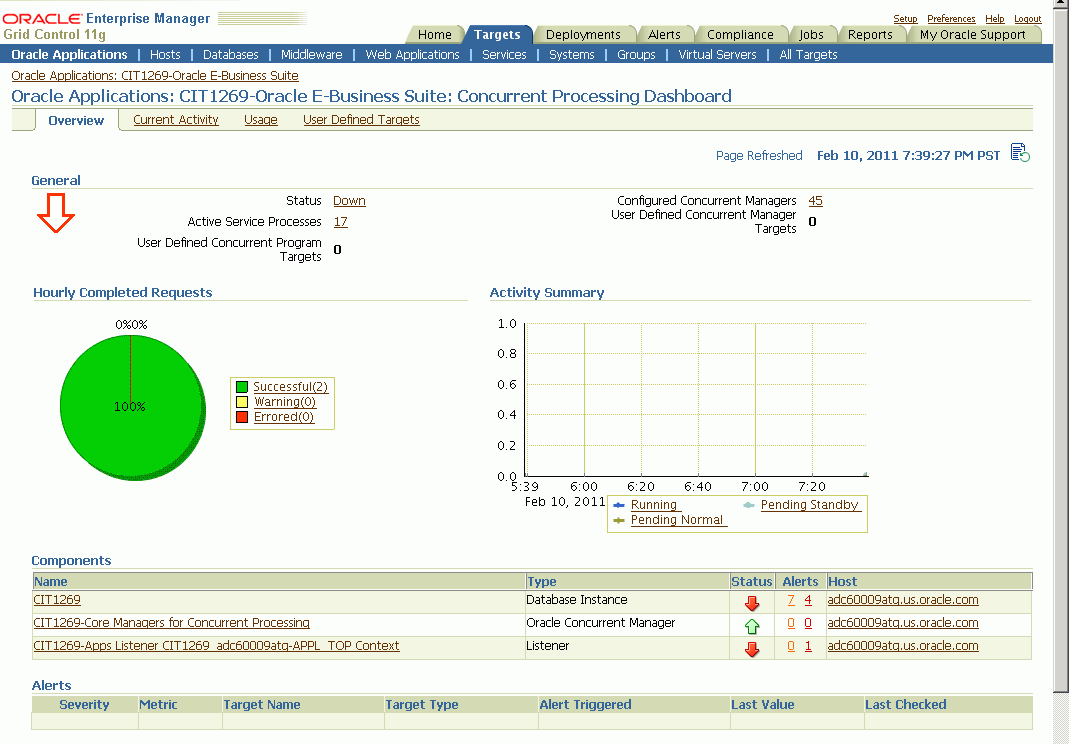Click the alert count 4 for CIT1269
This screenshot has height=744, width=1069.
808,600
